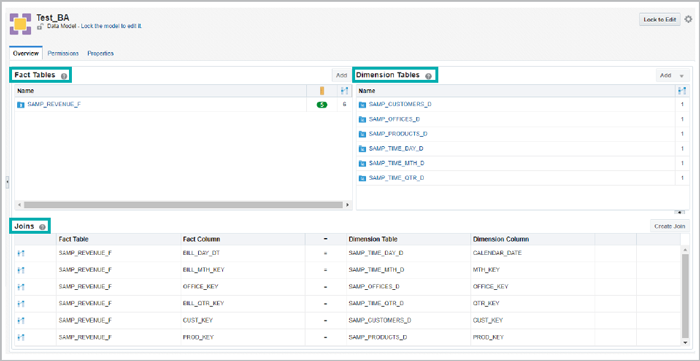Click the join icon on the BILL_DAY_DT row
Viewport: 700px width, 361px height.
pyautogui.click(x=21, y=253)
